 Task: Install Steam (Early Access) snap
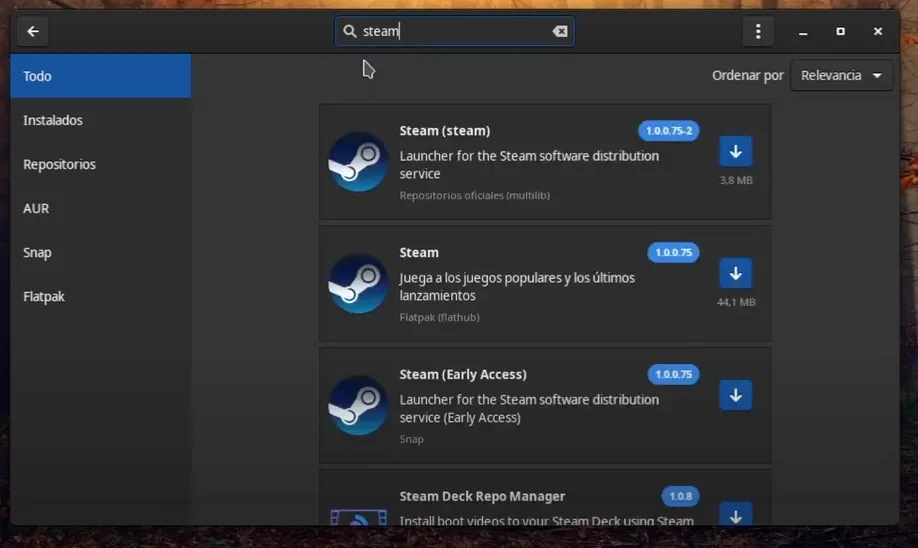[x=735, y=395]
